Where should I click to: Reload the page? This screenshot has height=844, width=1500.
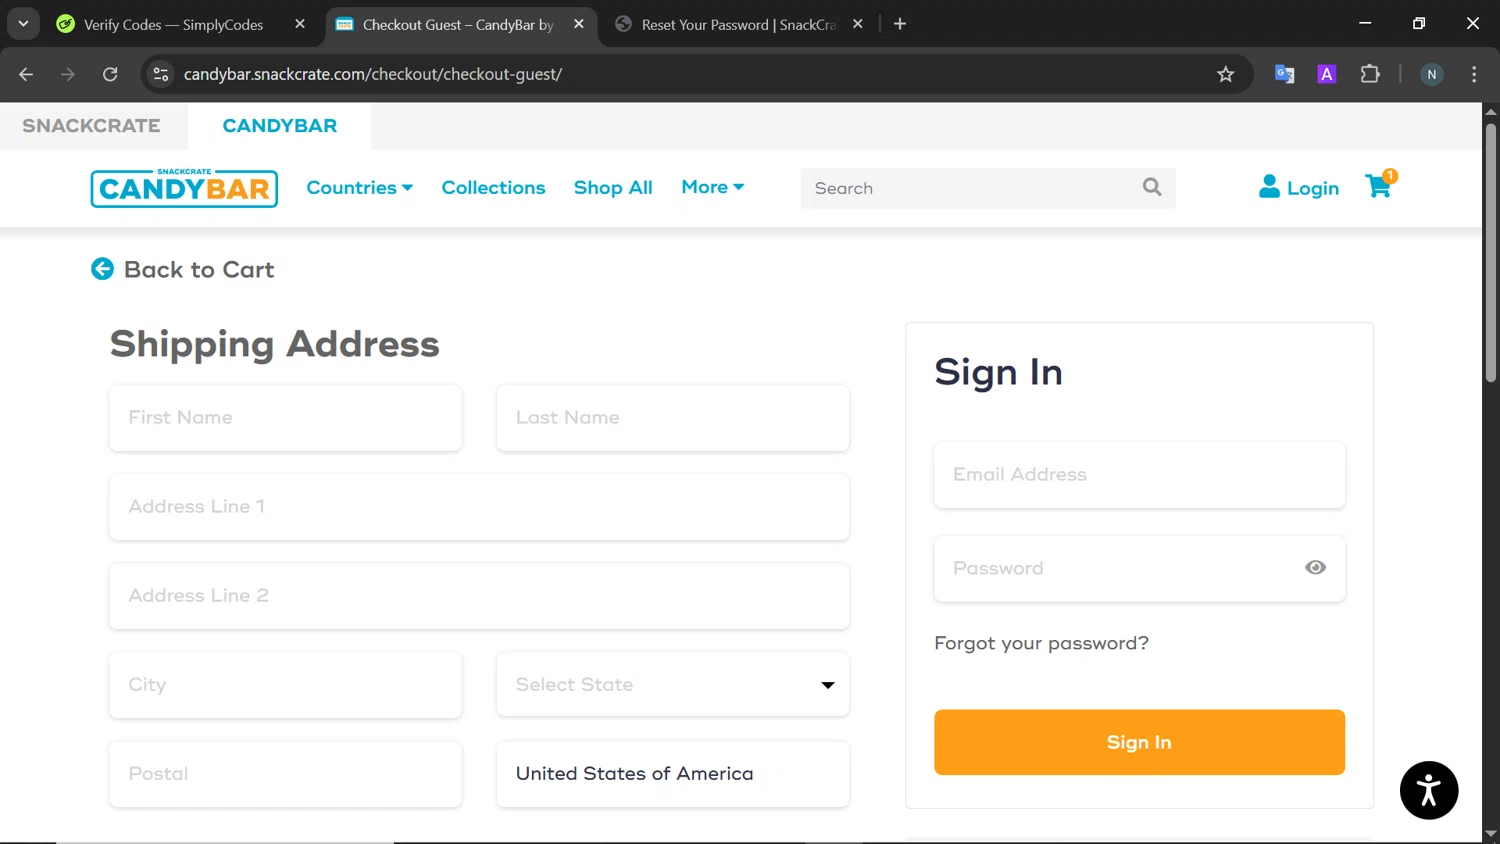coord(110,74)
